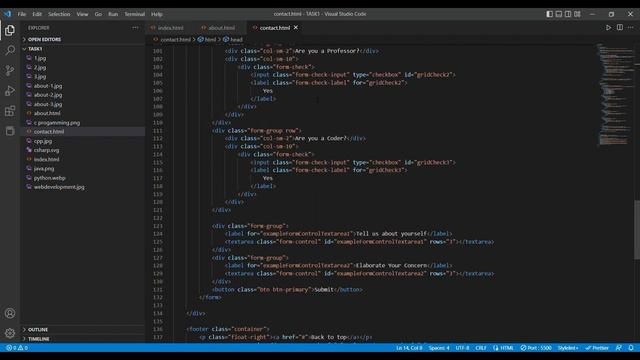This screenshot has width=640, height=360.
Task: Open the File menu
Action: pos(22,14)
